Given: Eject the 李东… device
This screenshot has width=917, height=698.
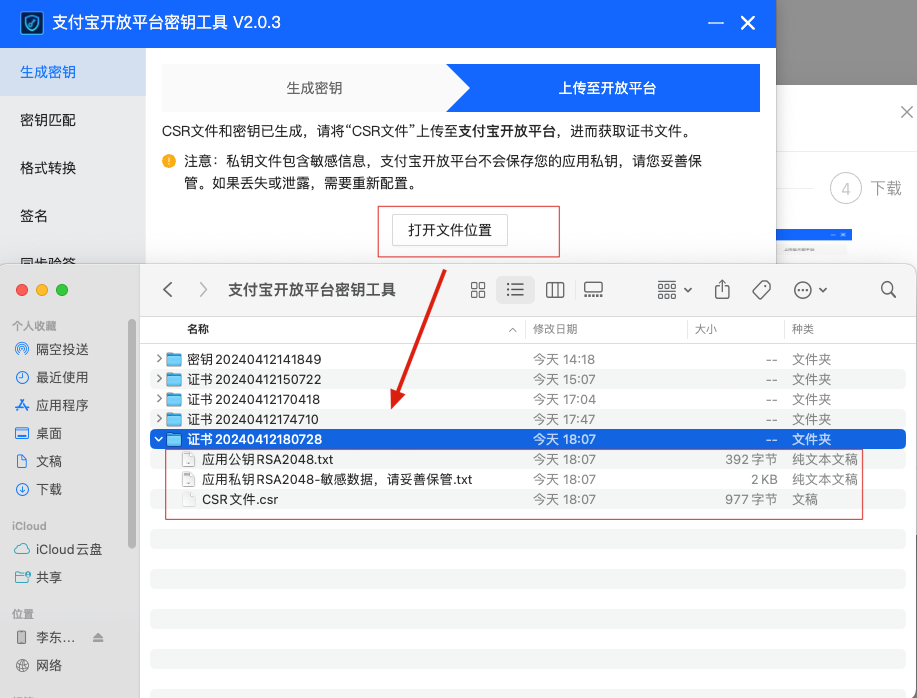Looking at the screenshot, I should [98, 638].
